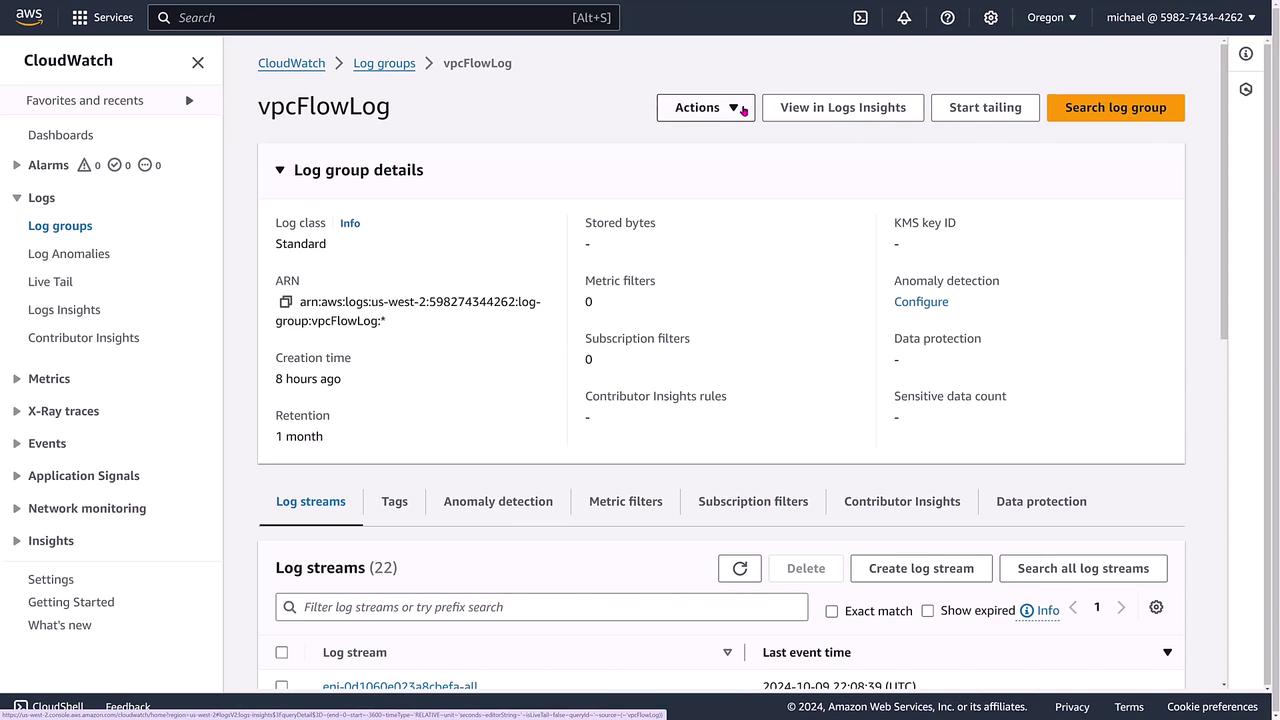
Task: Open the Configure anomaly detection link
Action: pos(921,301)
